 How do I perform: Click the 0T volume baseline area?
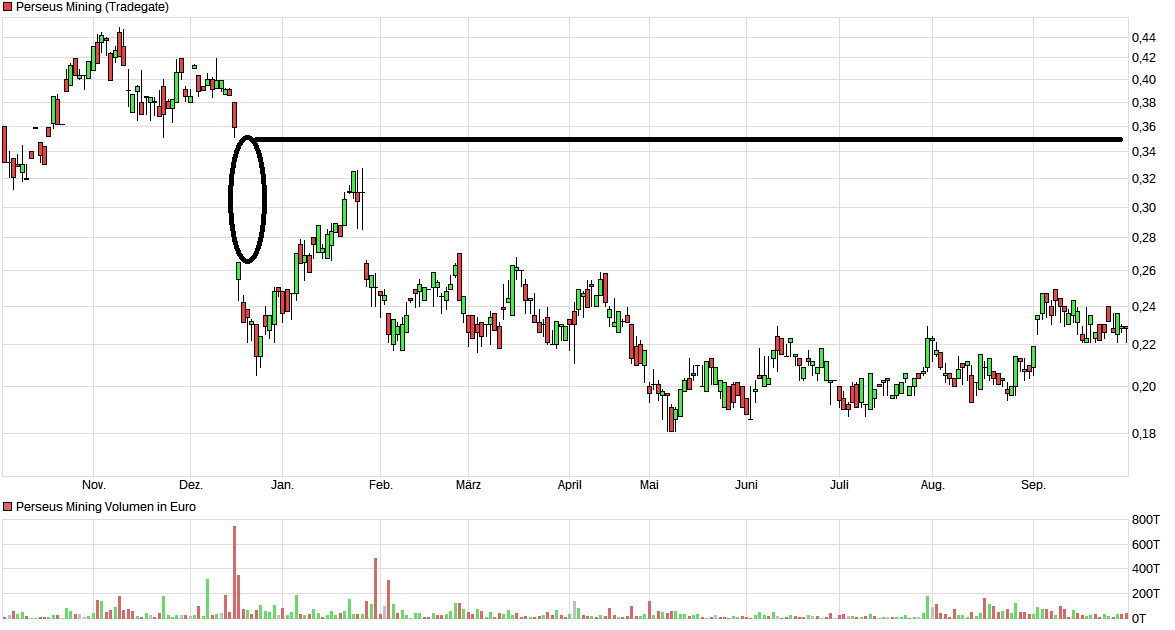tap(1140, 618)
